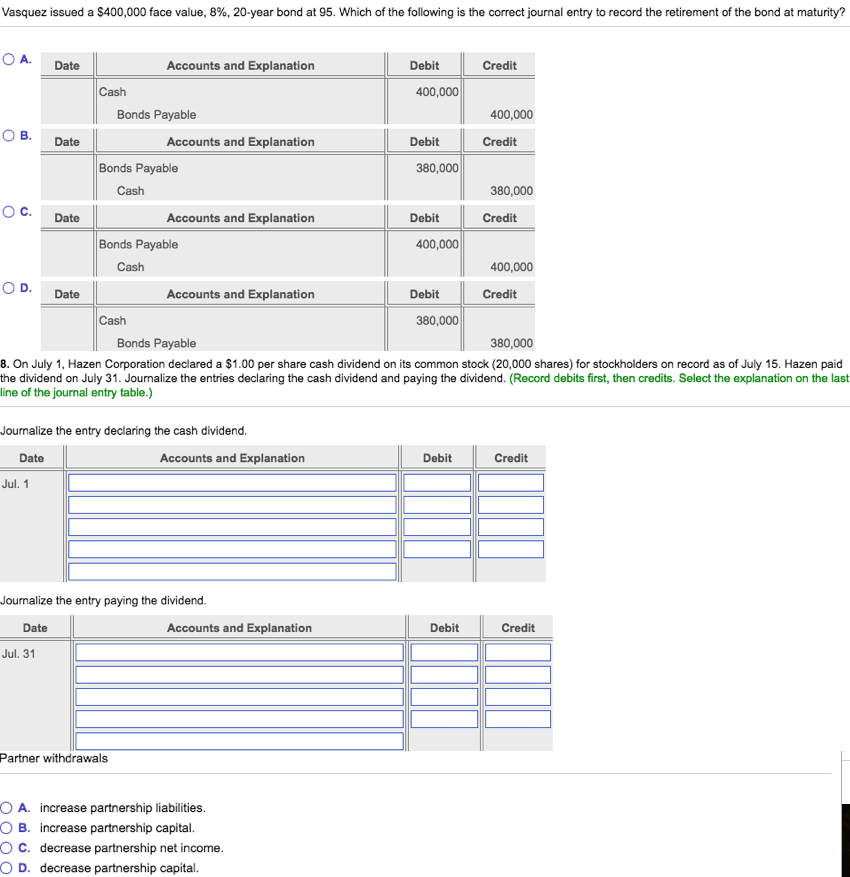Click third Debit field in Jul. 1 table
850x877 pixels.
(x=437, y=527)
